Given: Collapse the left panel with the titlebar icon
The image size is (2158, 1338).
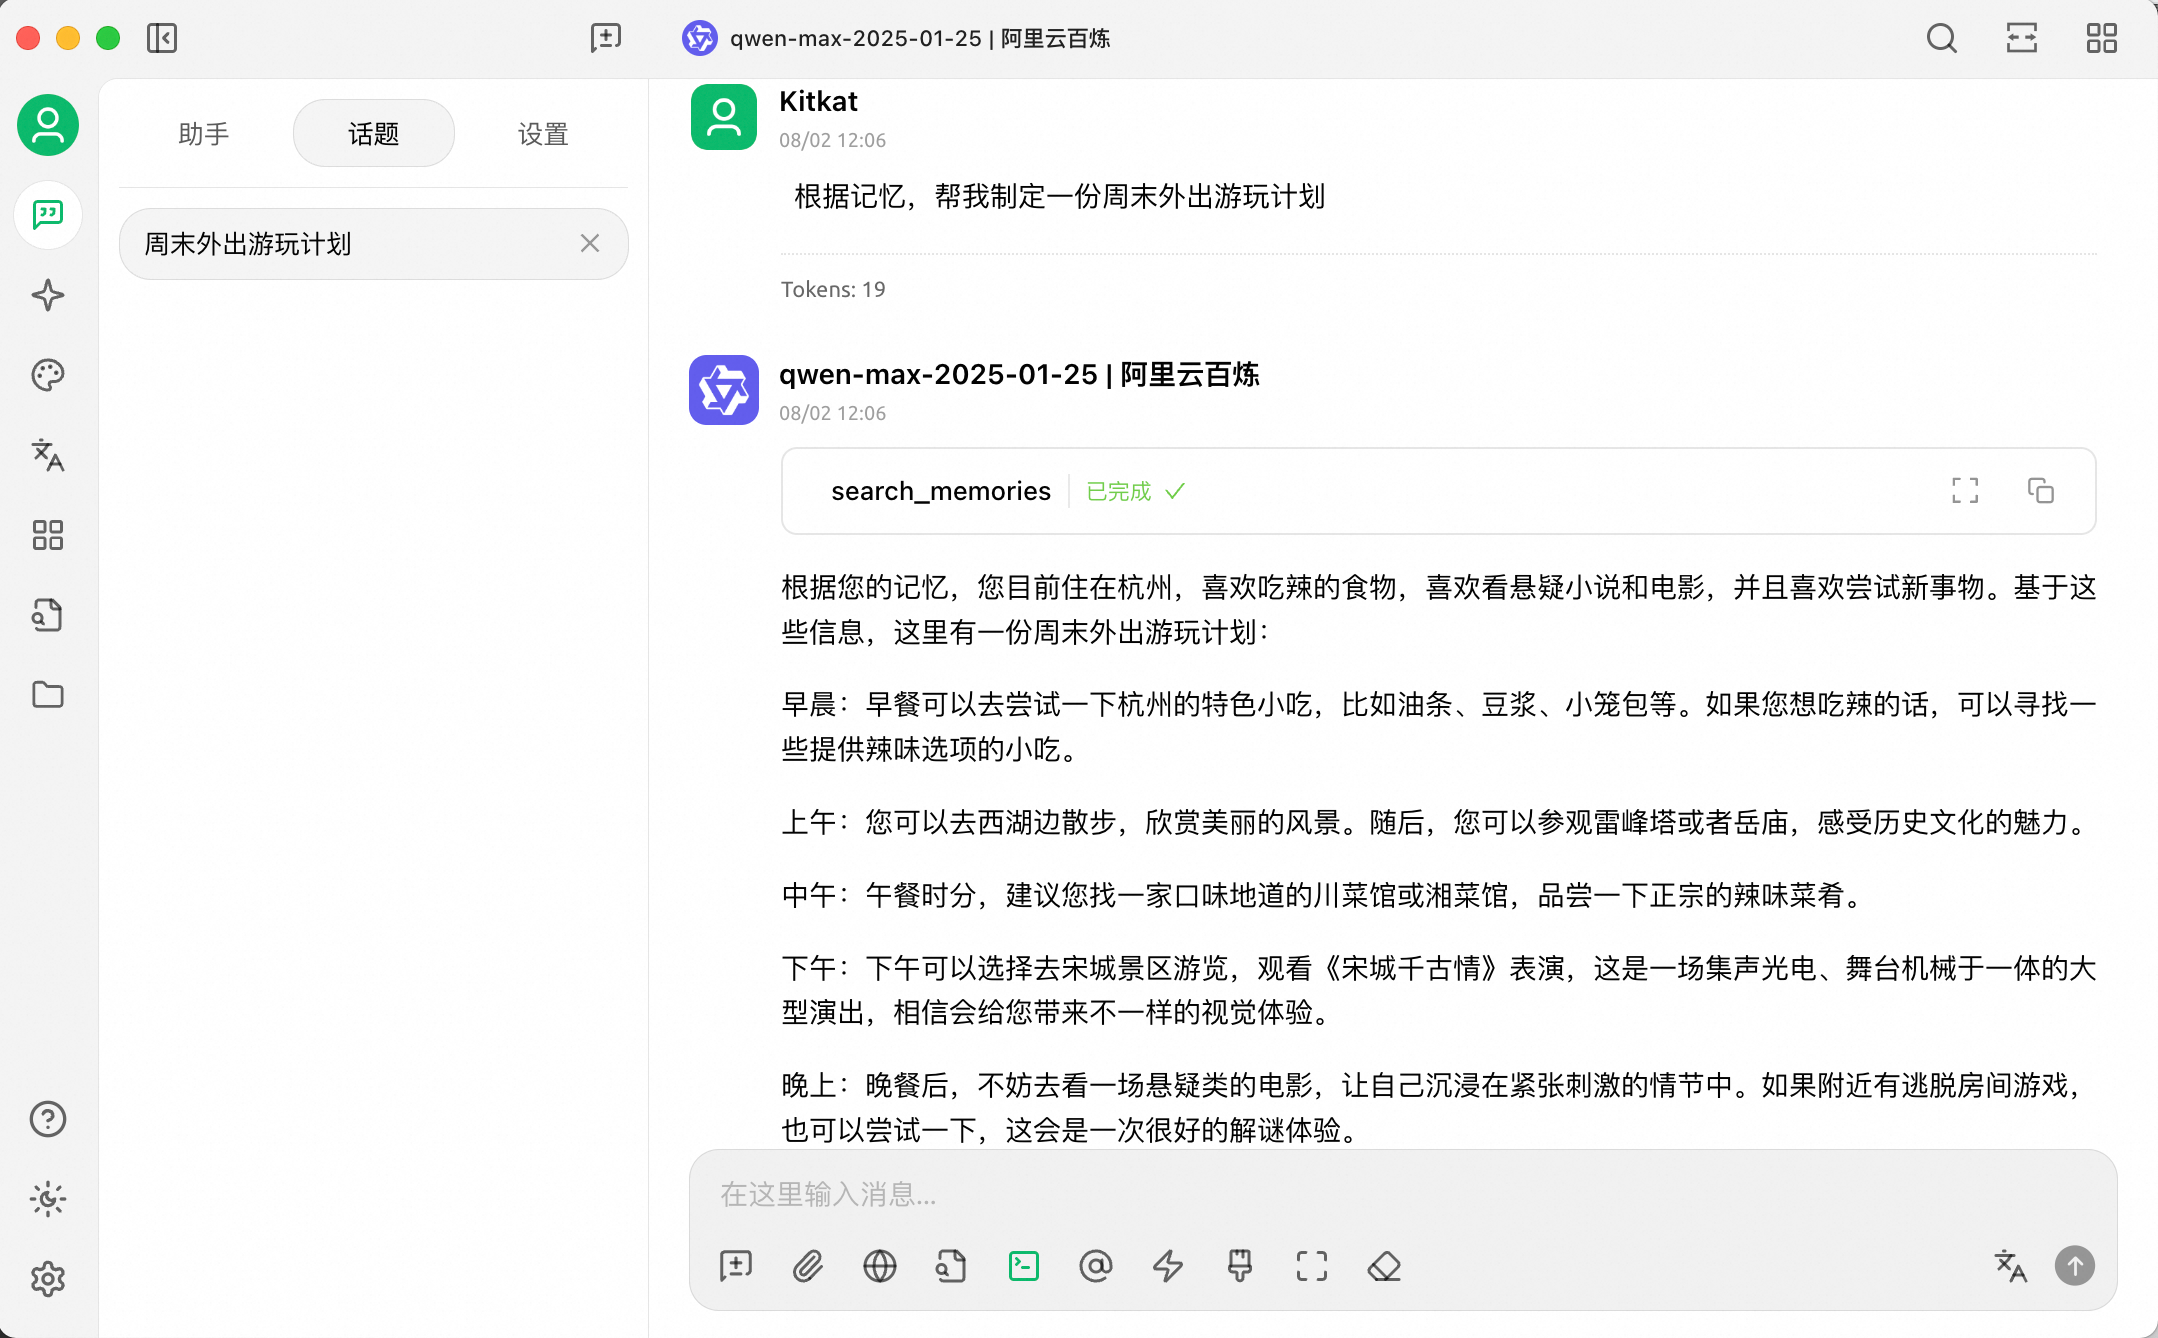Looking at the screenshot, I should coord(162,38).
